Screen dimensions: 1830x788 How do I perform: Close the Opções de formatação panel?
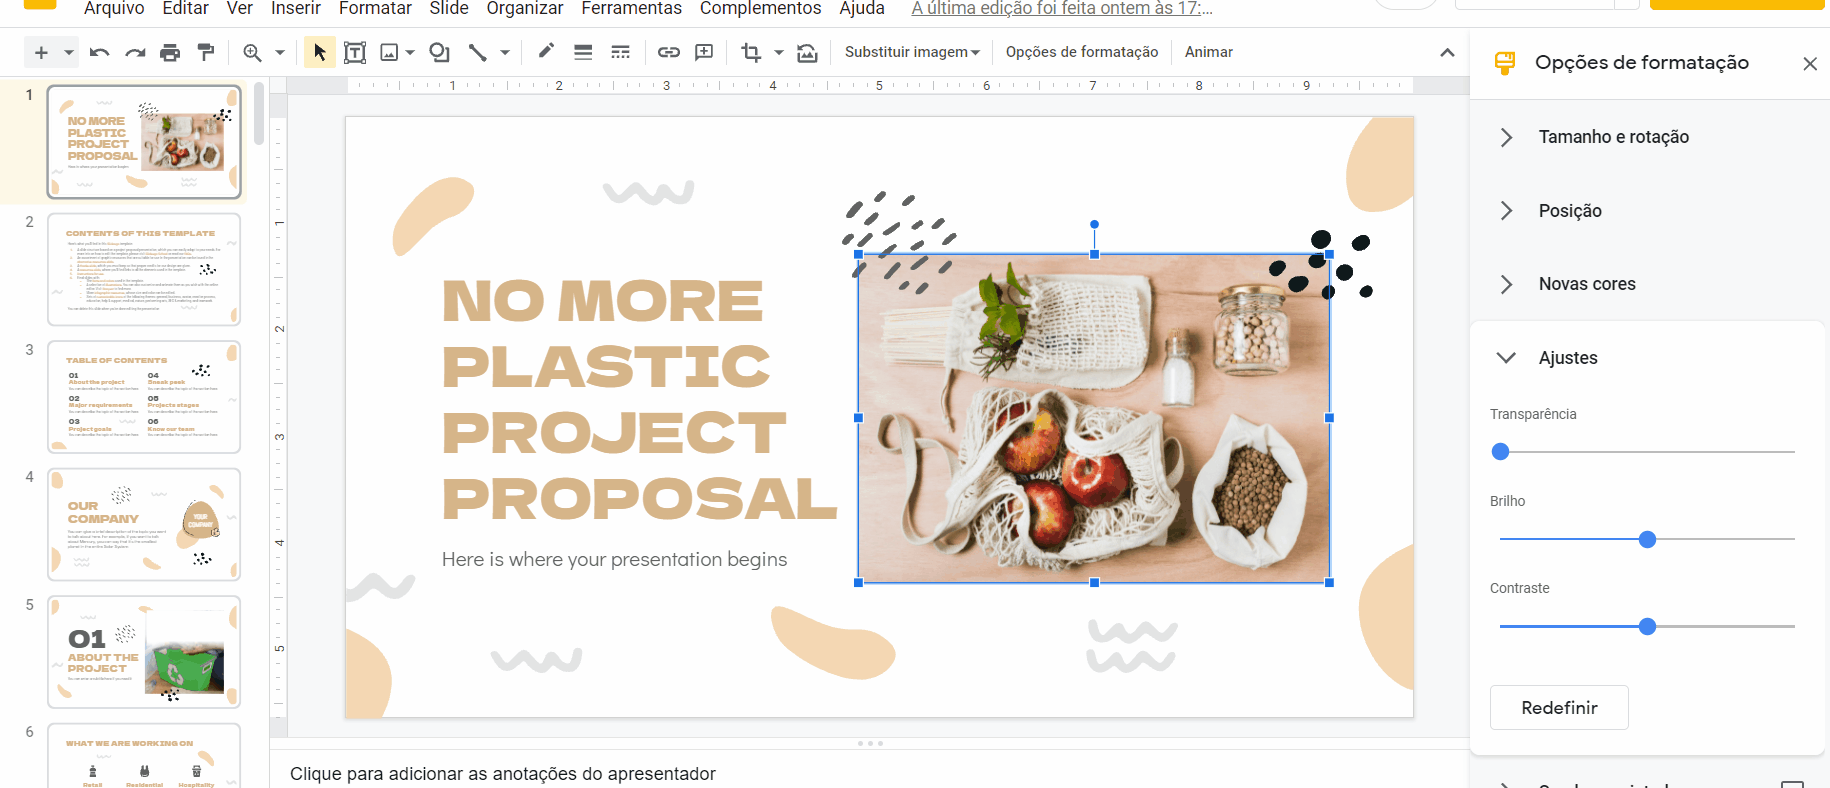[1810, 64]
